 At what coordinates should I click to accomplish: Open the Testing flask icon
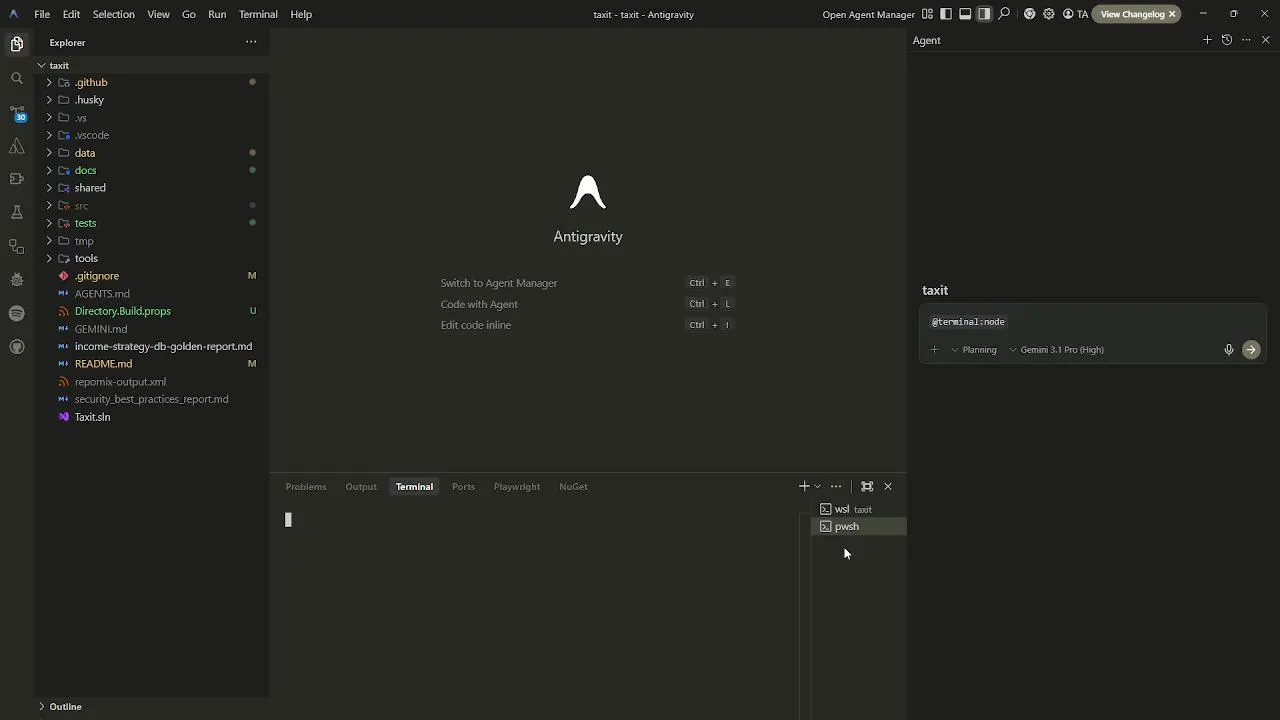pos(16,212)
